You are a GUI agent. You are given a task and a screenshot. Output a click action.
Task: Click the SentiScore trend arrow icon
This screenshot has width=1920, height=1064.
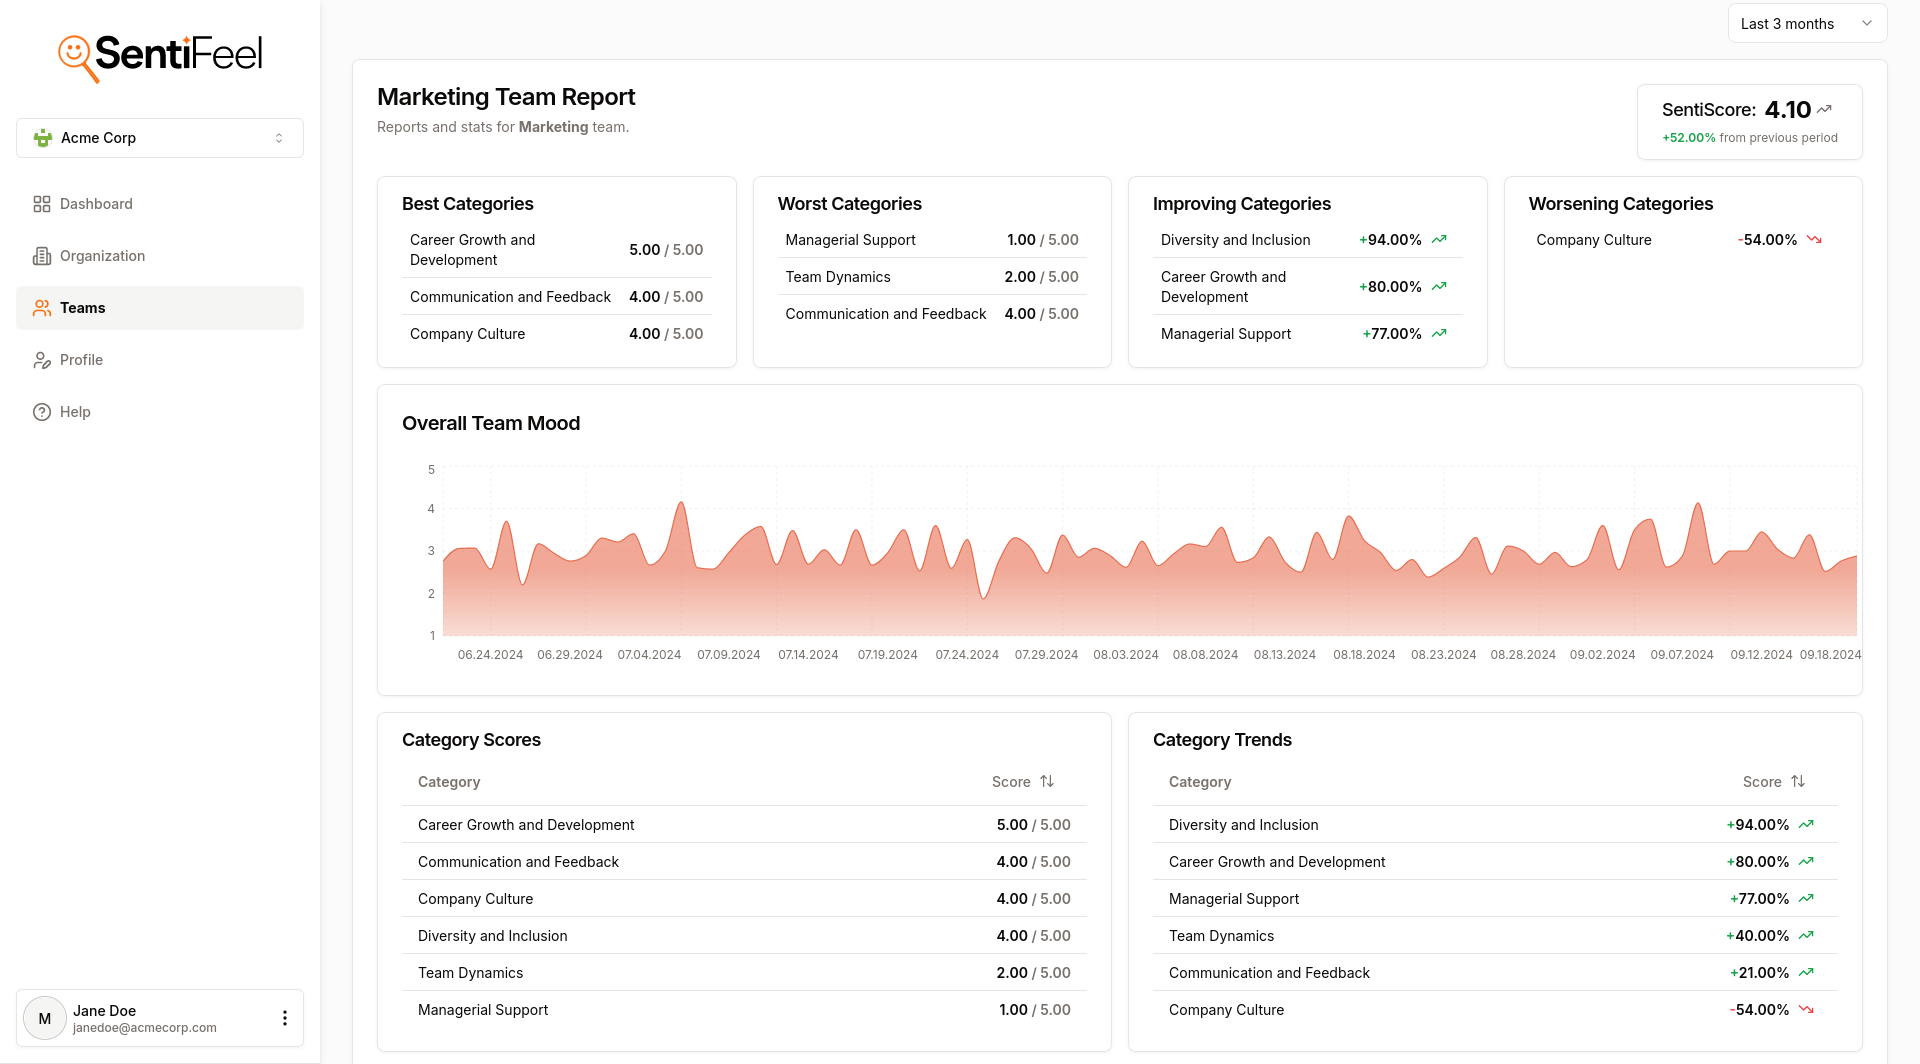1824,109
